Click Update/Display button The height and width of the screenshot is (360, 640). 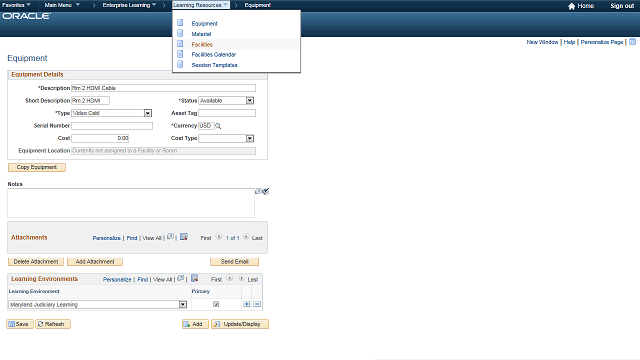click(240, 324)
